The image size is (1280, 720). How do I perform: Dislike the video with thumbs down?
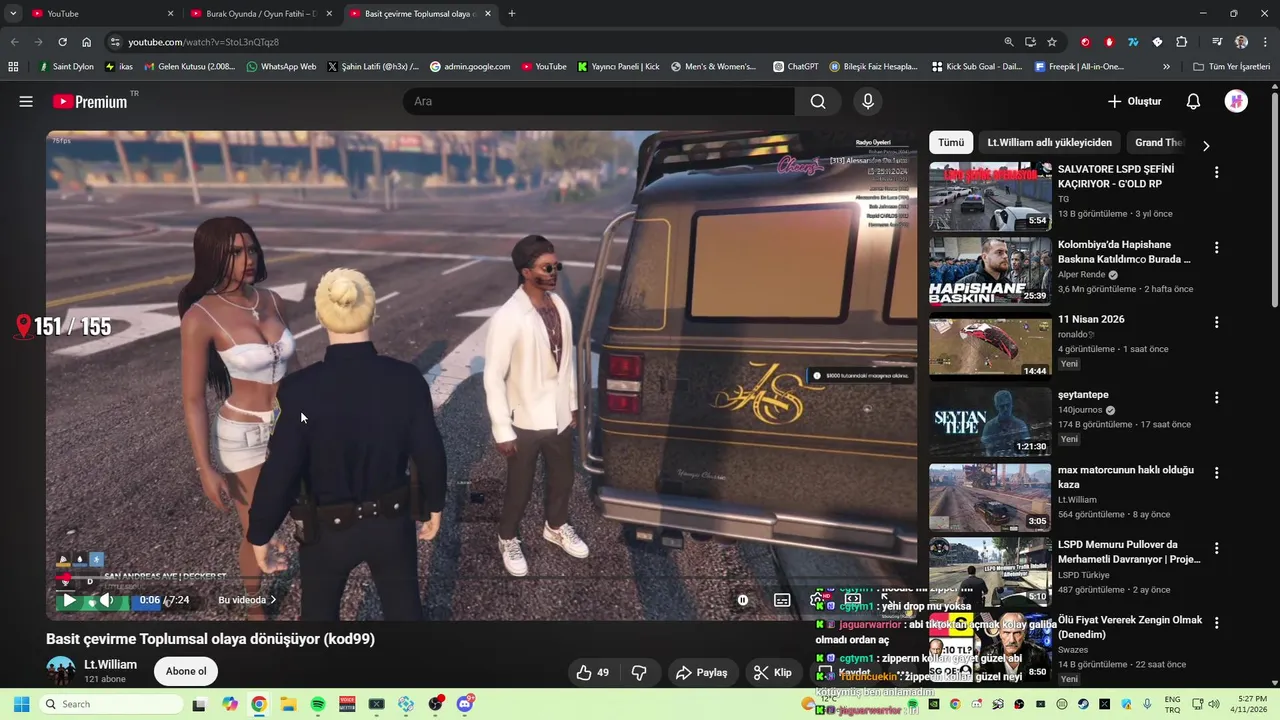(x=639, y=673)
